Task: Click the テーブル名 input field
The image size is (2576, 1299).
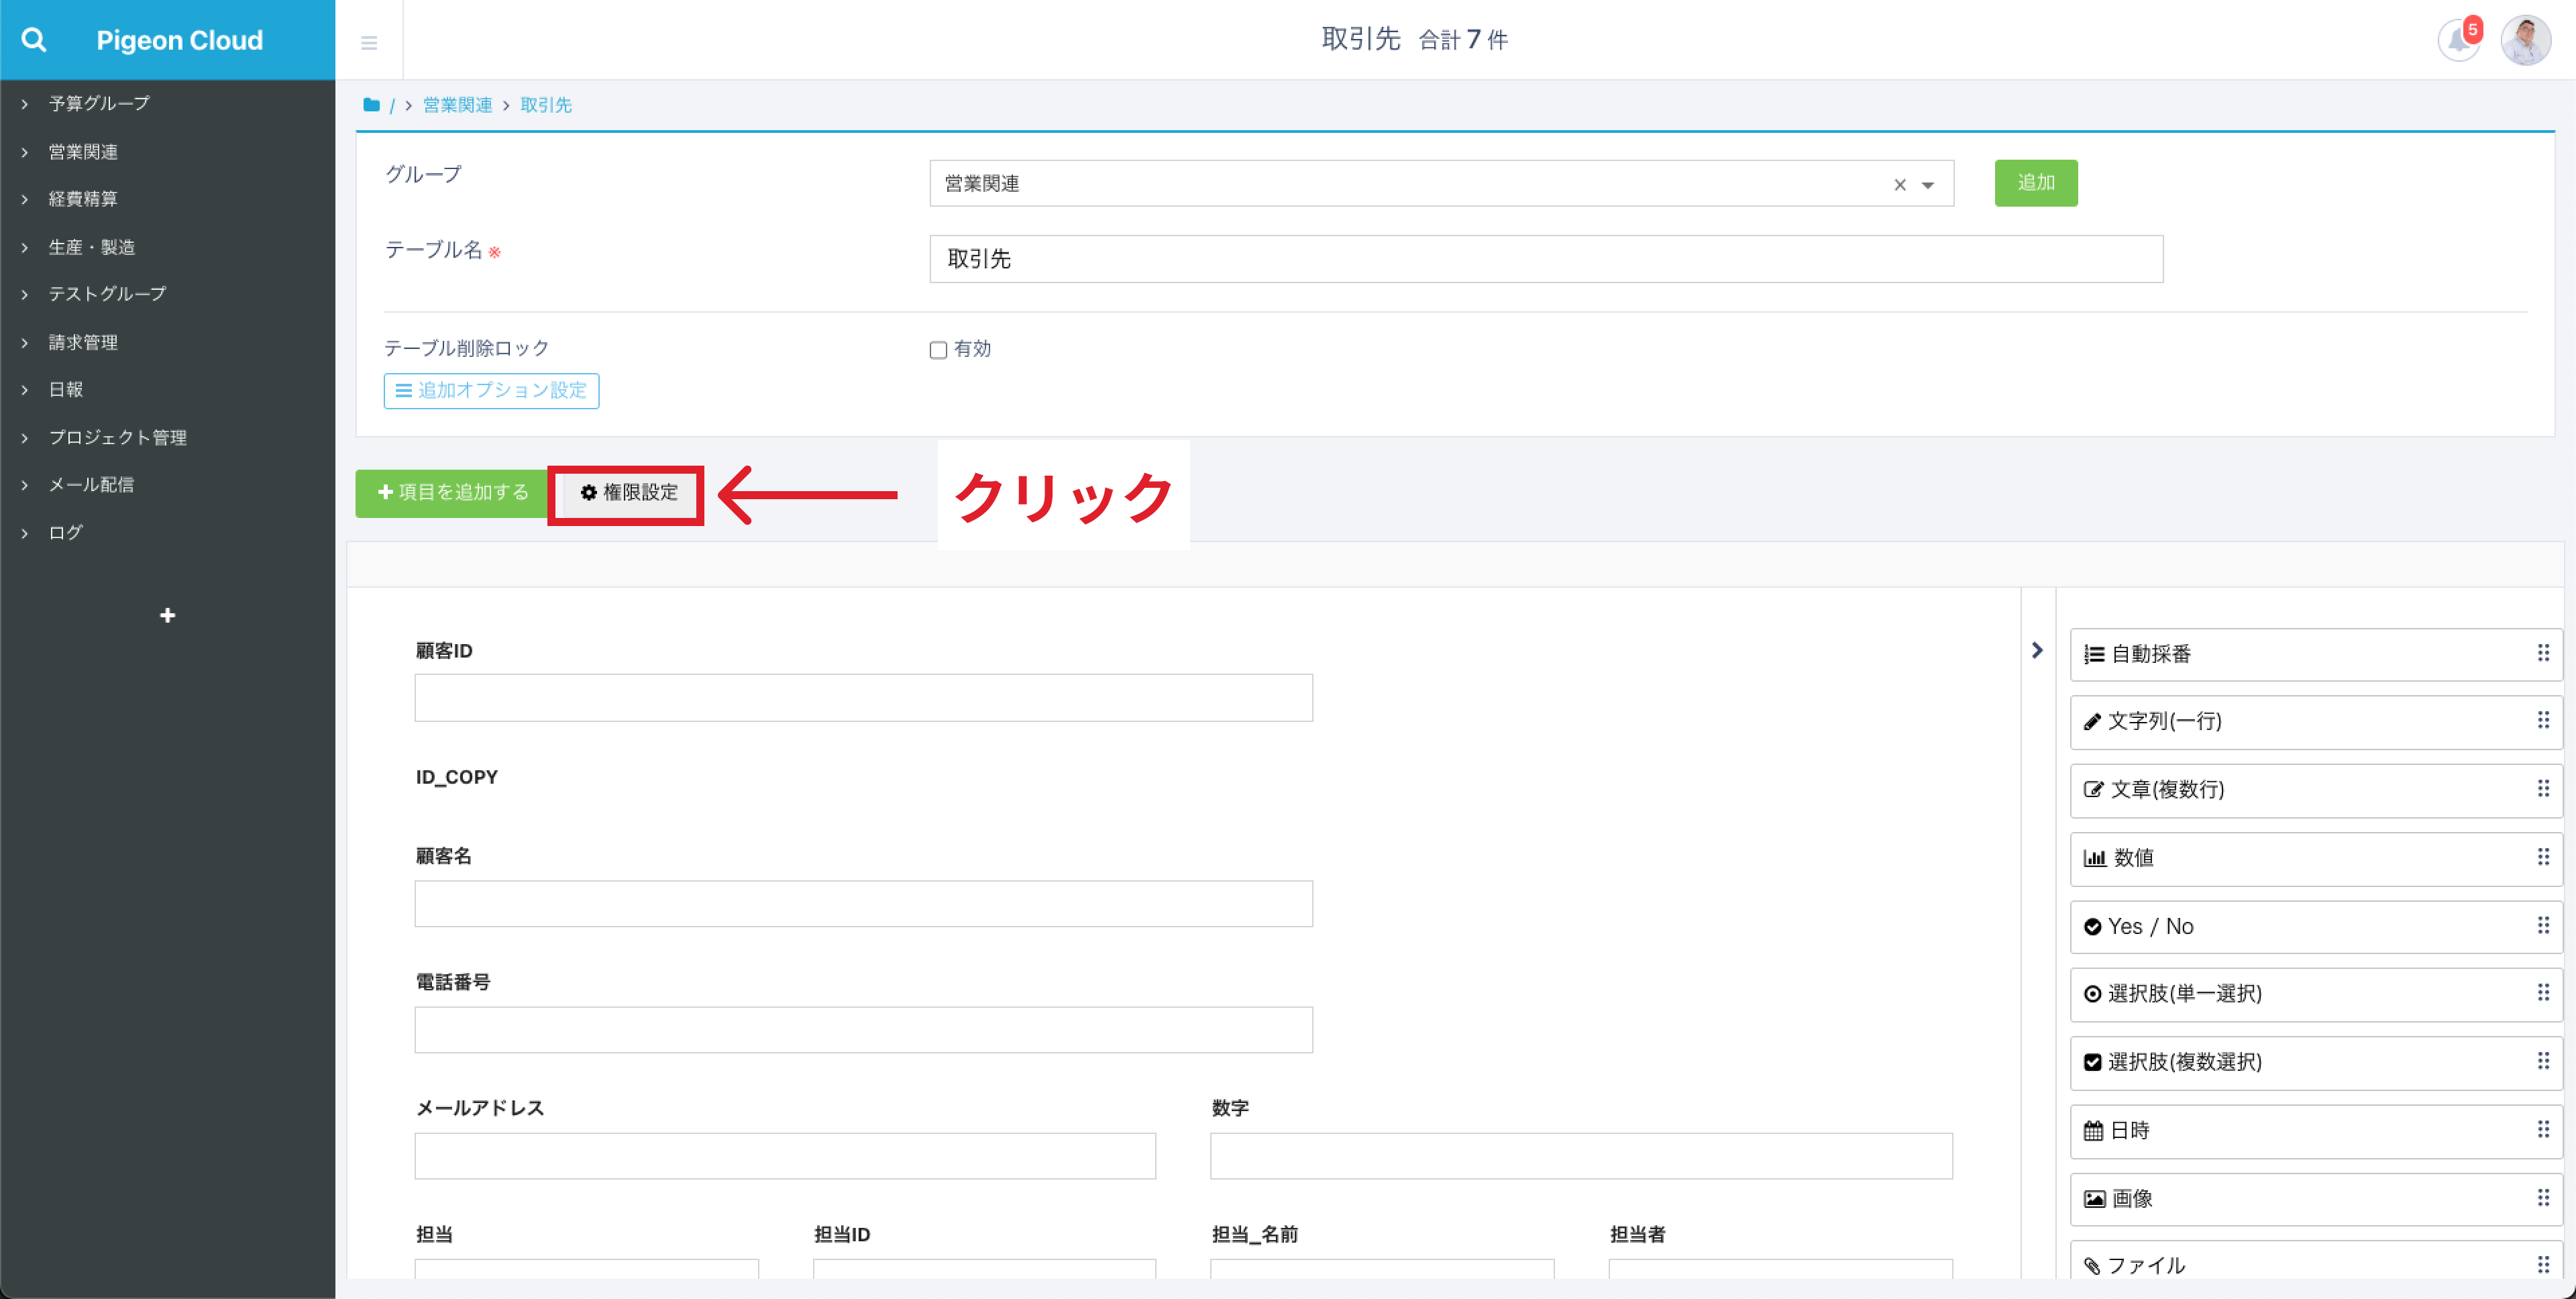Action: click(x=1545, y=259)
